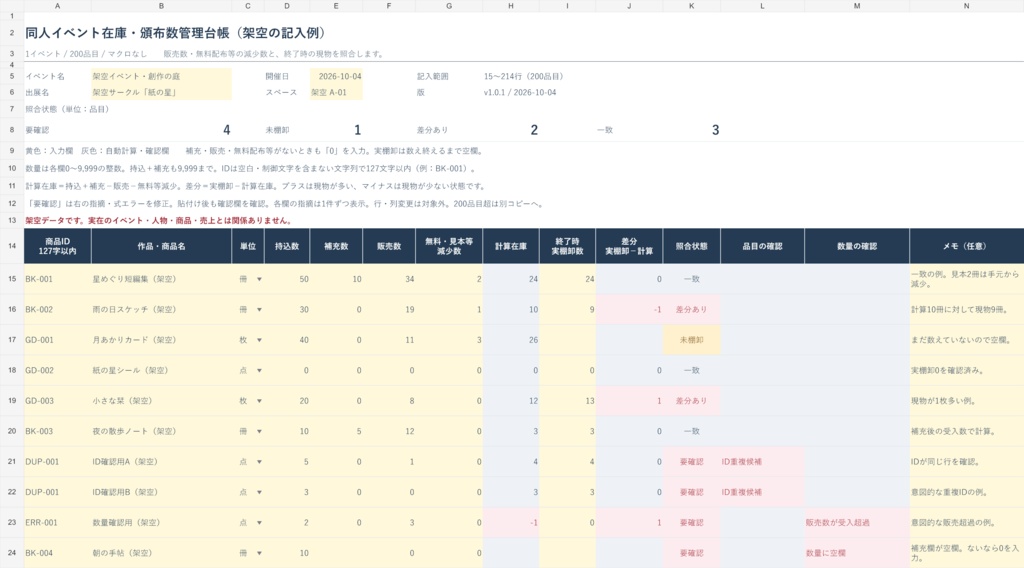The image size is (1024, 568).
Task: Open unit dropdown in BK-001 row
Action: [259, 279]
